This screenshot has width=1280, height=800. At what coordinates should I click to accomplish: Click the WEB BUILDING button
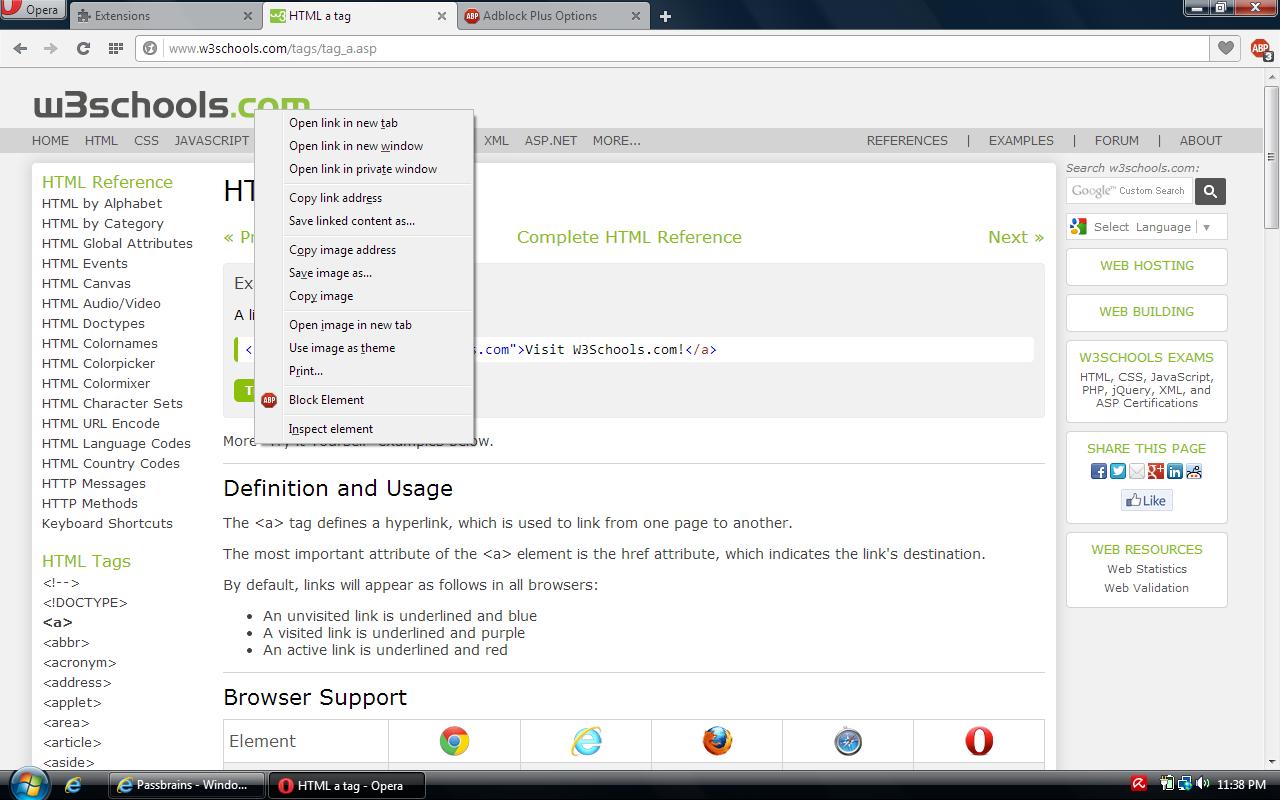point(1147,312)
